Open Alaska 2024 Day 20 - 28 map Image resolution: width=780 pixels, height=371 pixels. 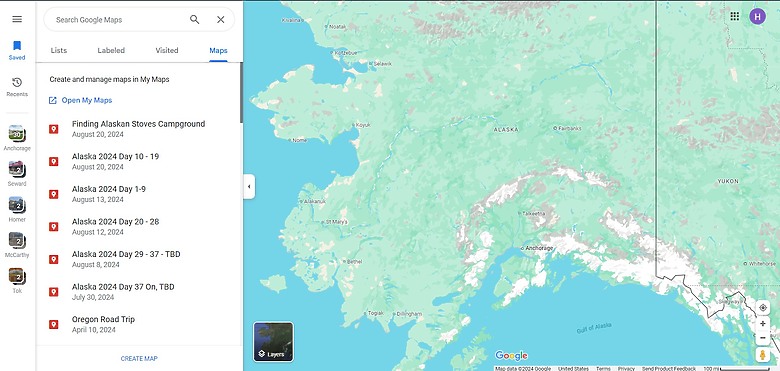138,227
